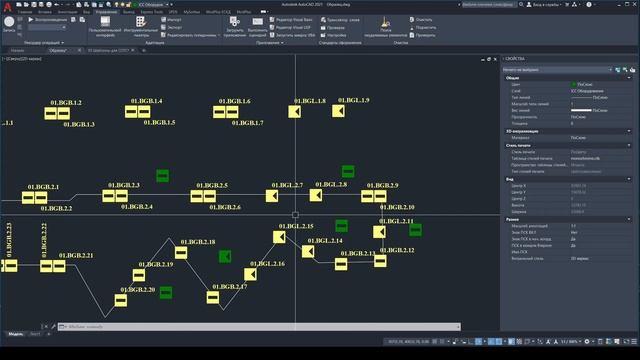
Task: Click Проверить audit command in Очистка panel
Action: (x=422, y=35)
